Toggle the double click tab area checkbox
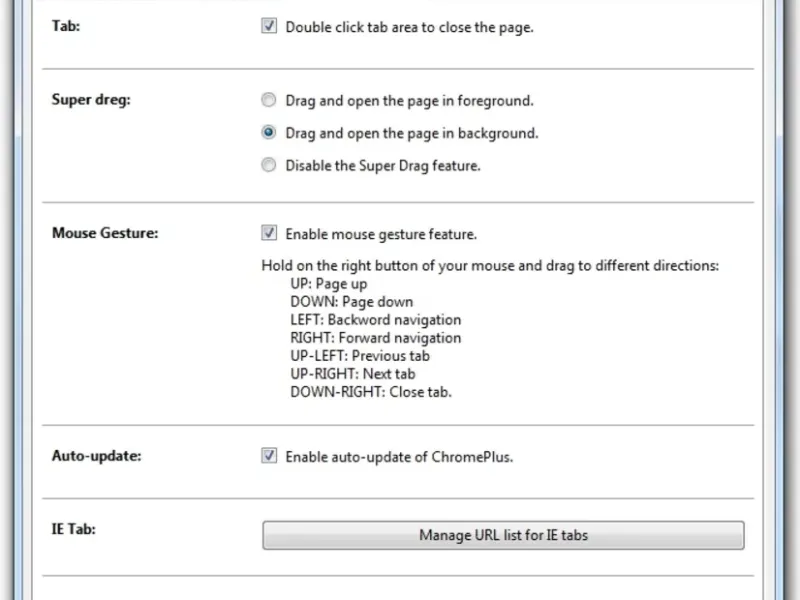Screen dimensions: 800x600 269,26
